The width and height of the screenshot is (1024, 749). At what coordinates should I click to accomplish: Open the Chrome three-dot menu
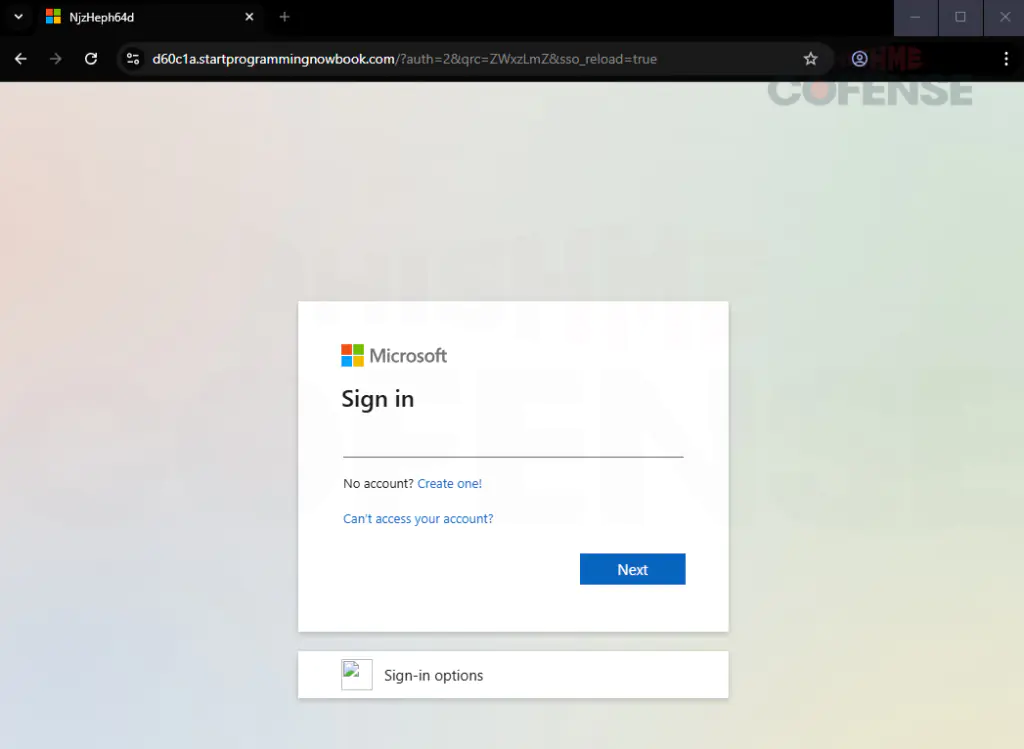click(1006, 59)
